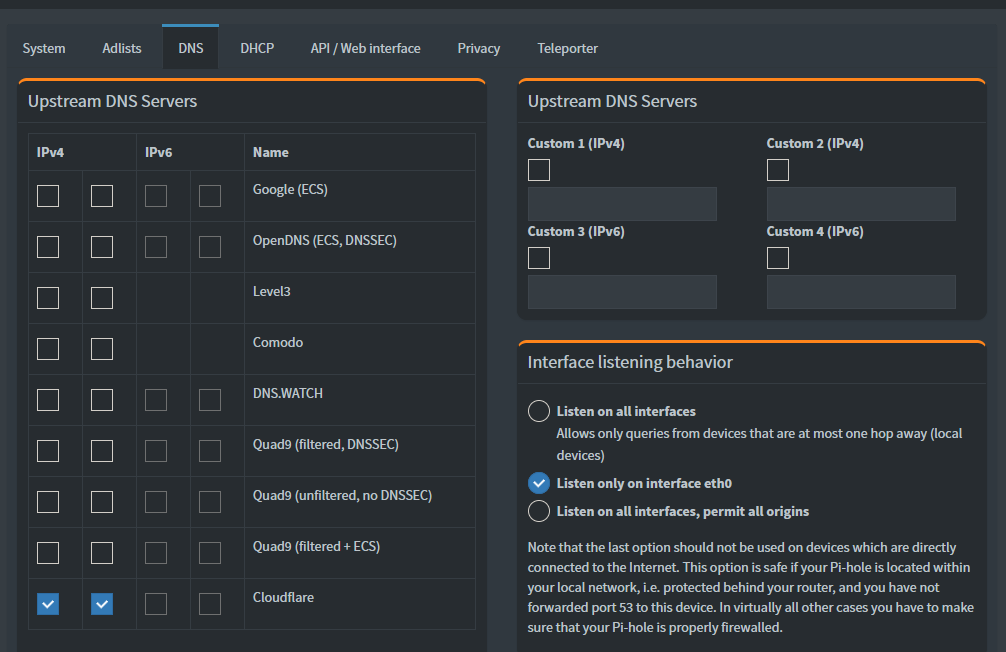This screenshot has height=652, width=1006.
Task: Enable the Custom 4 (IPv6) checkbox
Action: (x=778, y=258)
